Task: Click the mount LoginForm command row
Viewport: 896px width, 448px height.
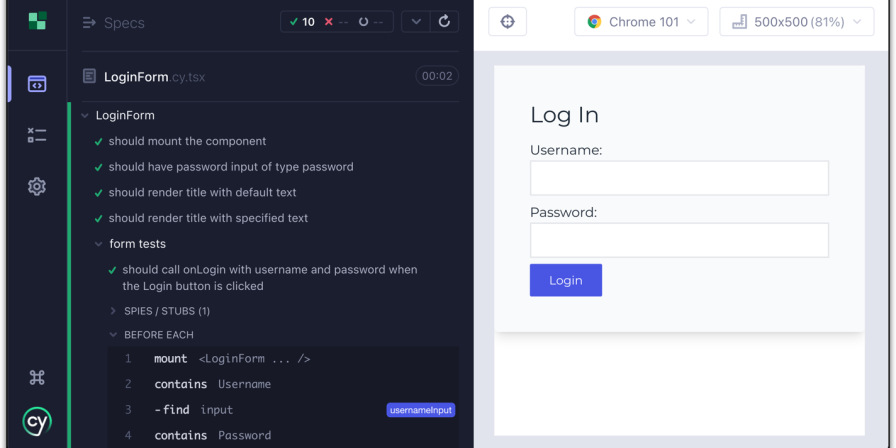Action: (283, 359)
